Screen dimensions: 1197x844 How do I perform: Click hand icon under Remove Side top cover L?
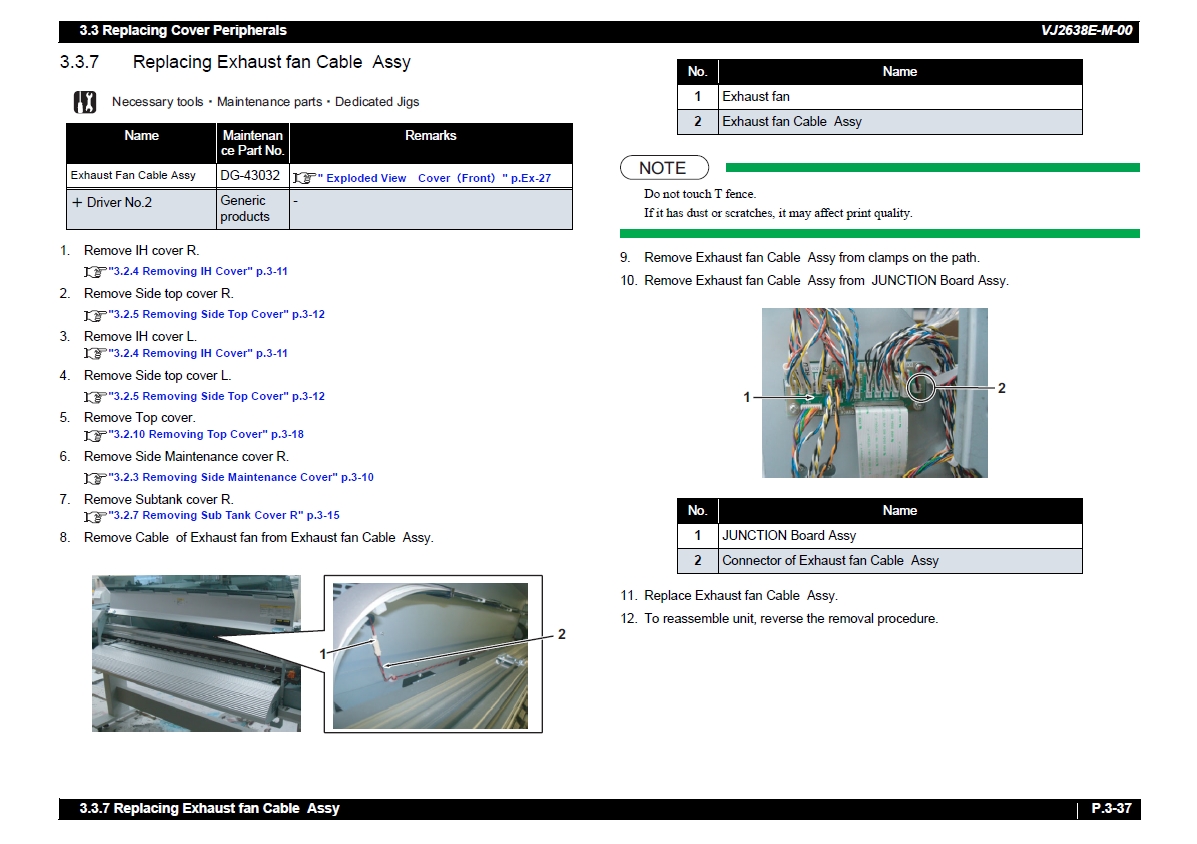(x=95, y=397)
